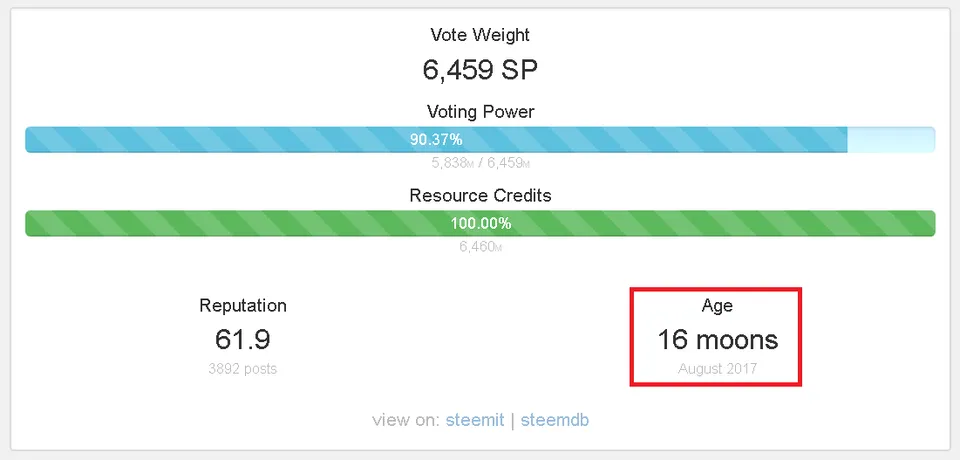The width and height of the screenshot is (960, 460).
Task: Click the Voting Power progress bar
Action: tap(480, 140)
